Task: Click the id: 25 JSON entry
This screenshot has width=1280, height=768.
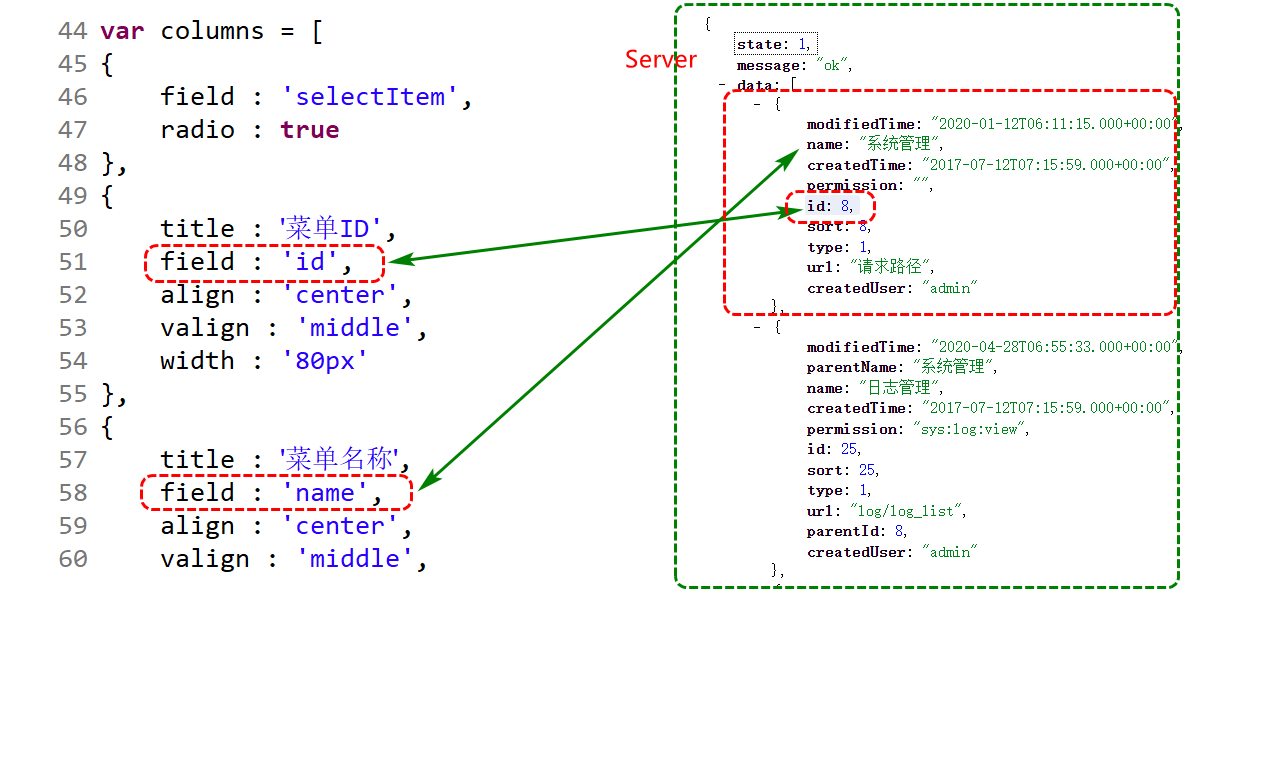Action: [x=835, y=449]
